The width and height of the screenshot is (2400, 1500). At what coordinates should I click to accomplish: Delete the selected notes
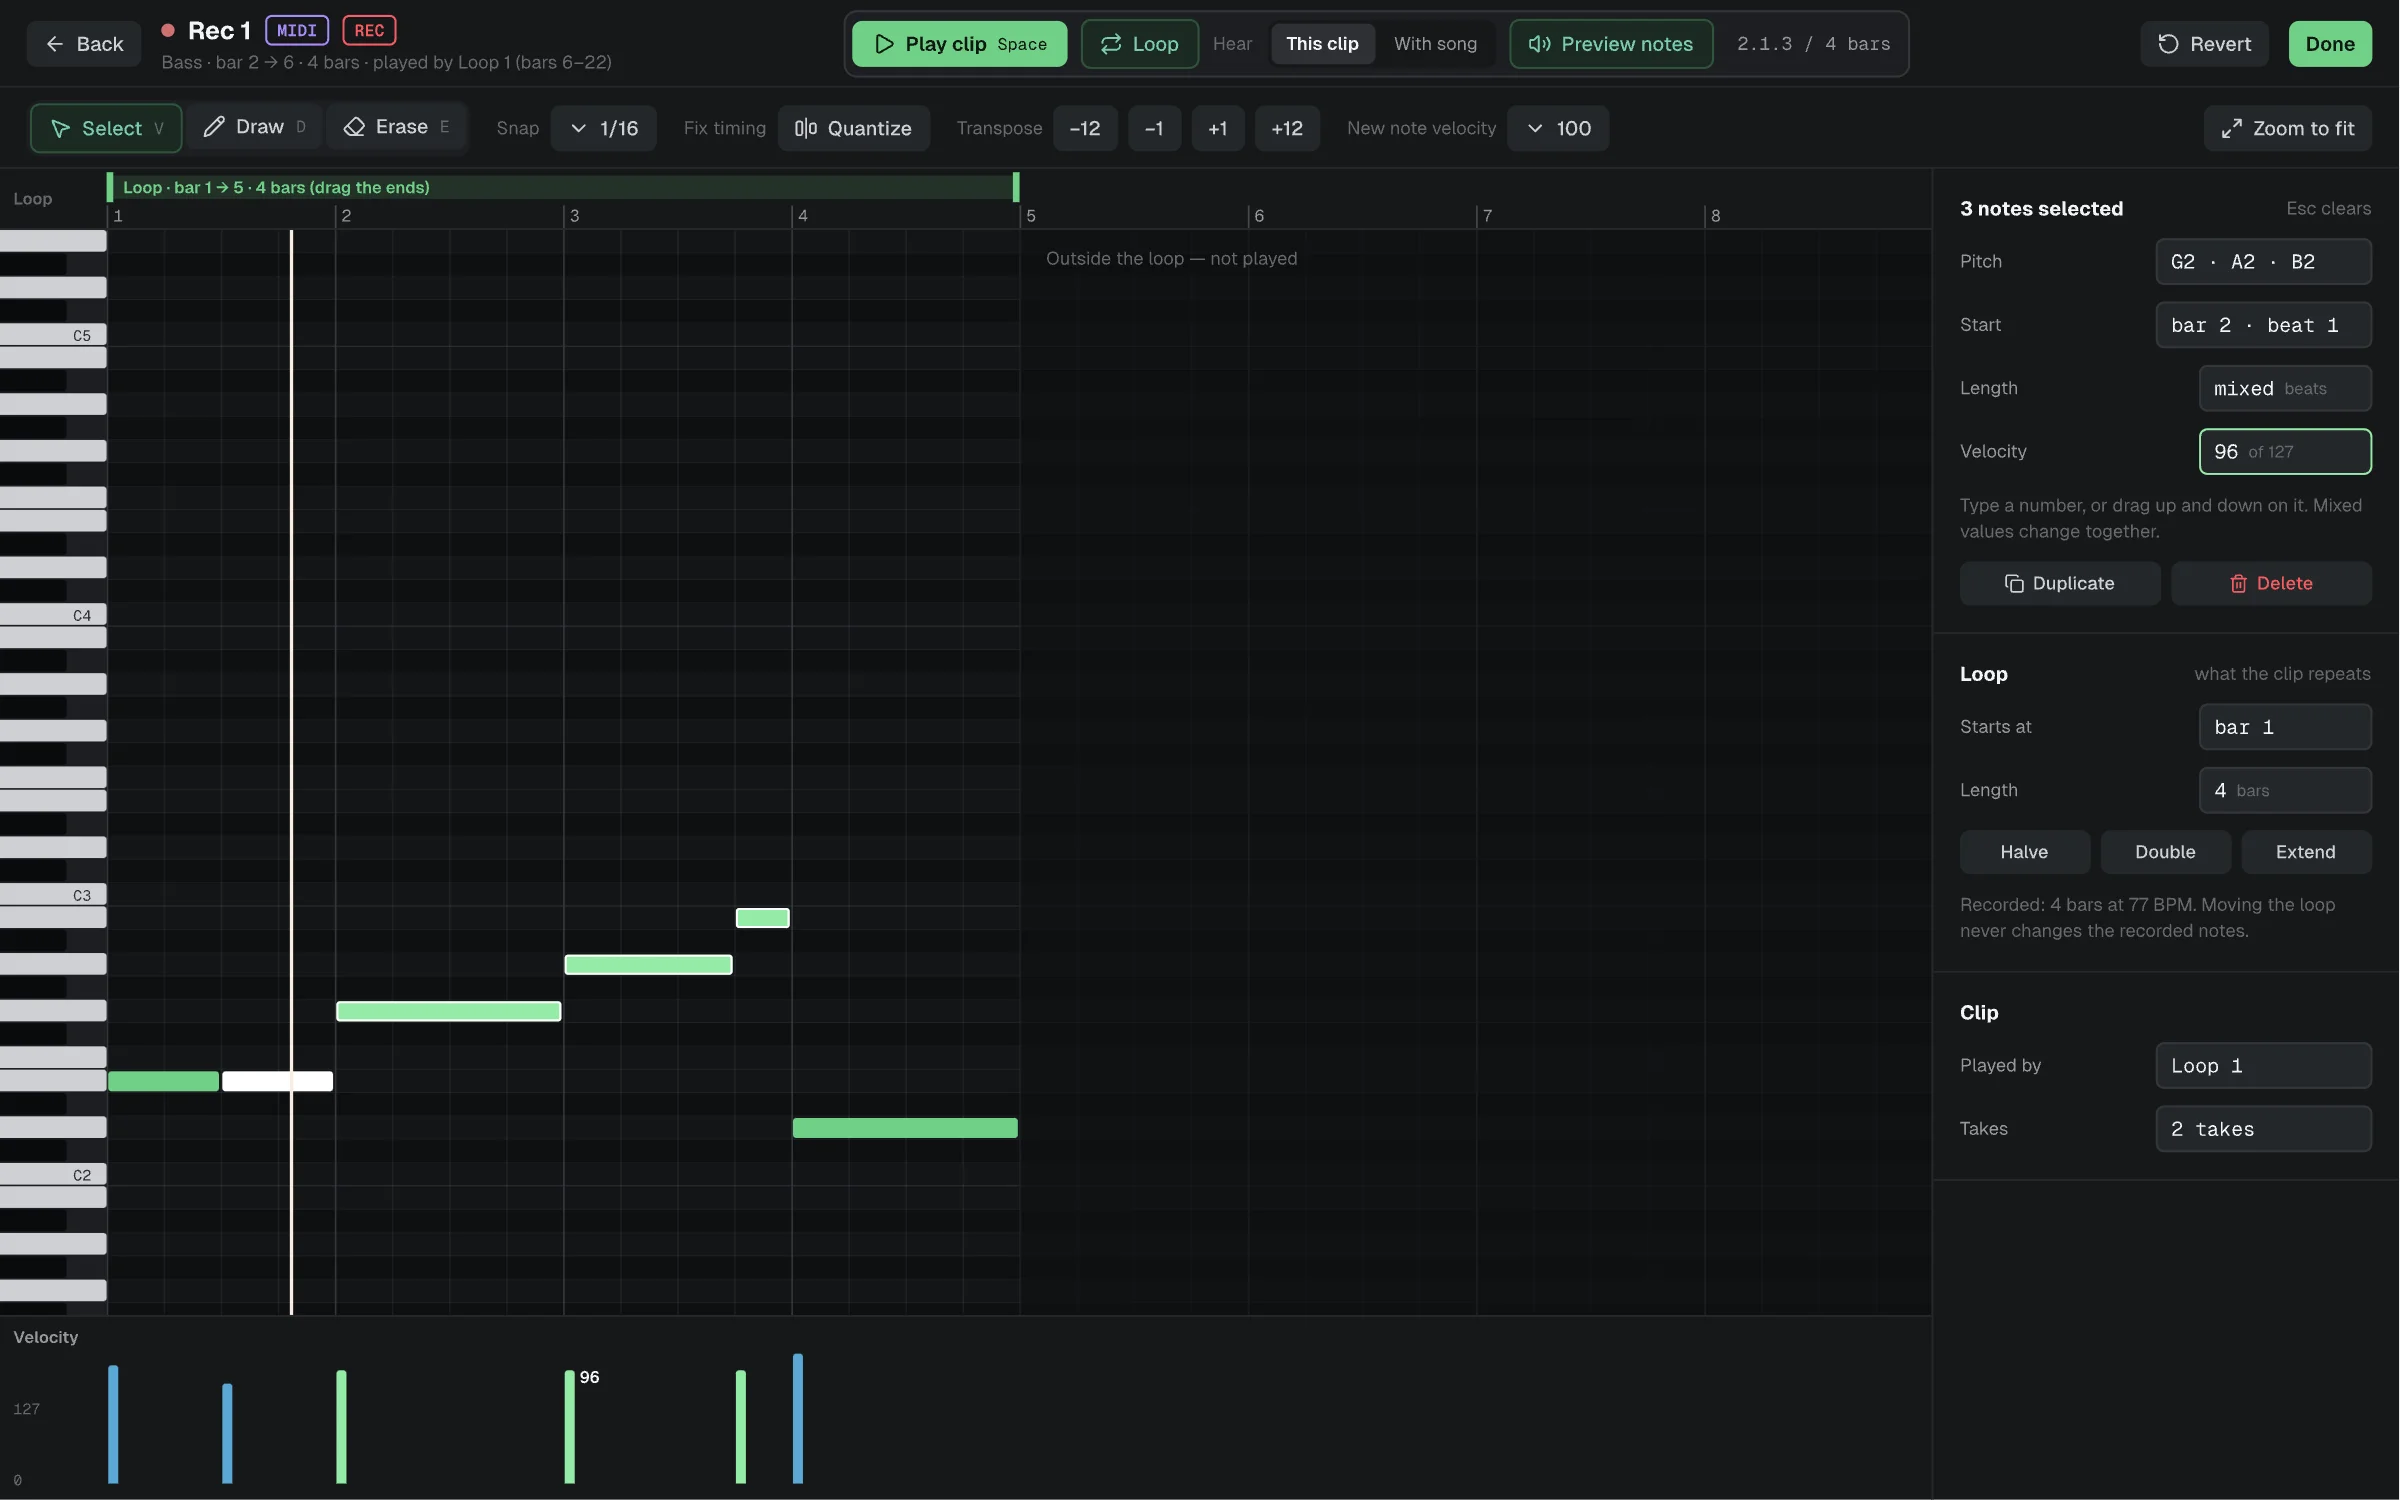(x=2271, y=583)
